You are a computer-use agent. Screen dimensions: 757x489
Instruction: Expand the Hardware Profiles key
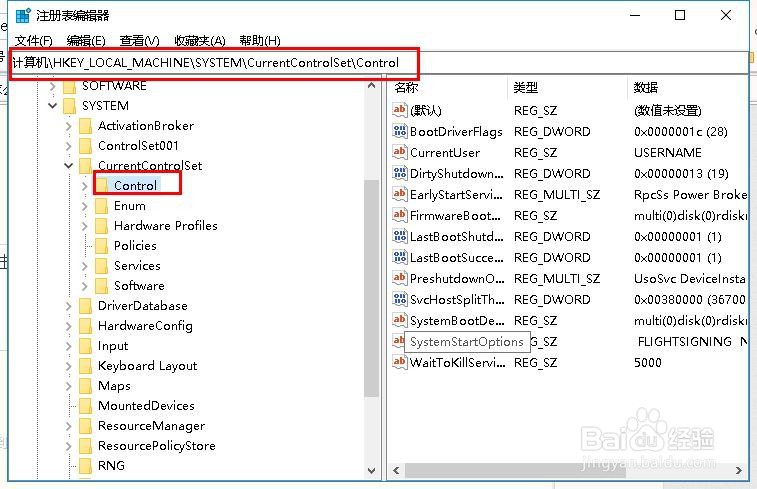click(x=84, y=226)
